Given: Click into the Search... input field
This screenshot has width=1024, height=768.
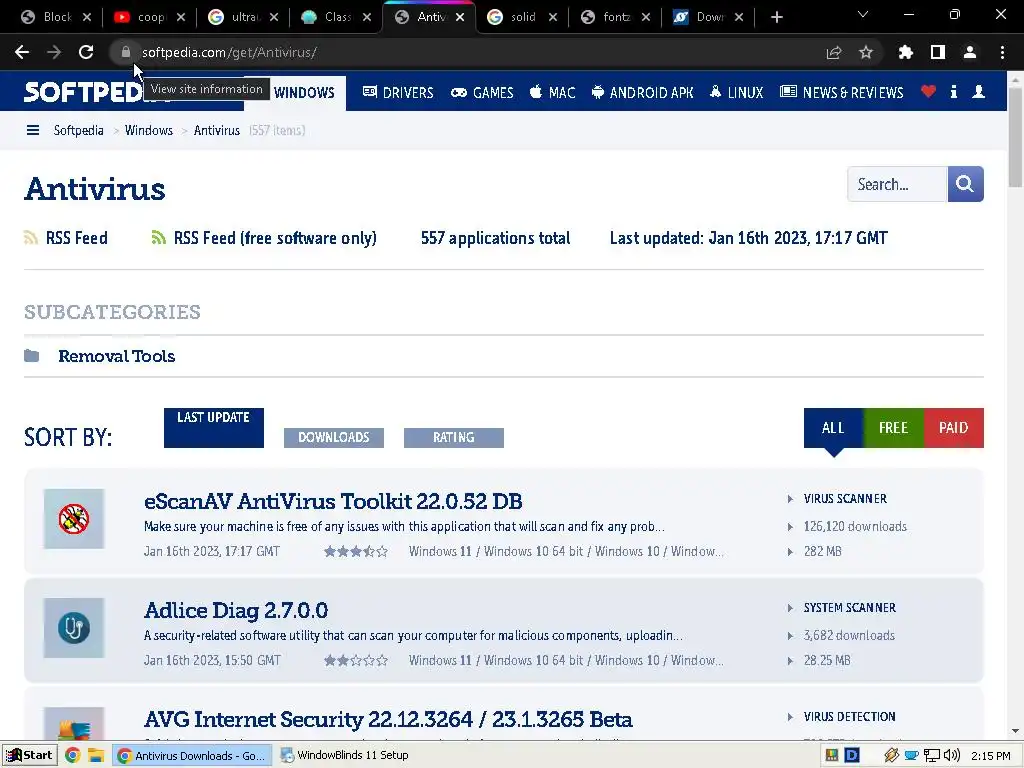Looking at the screenshot, I should click(x=897, y=184).
